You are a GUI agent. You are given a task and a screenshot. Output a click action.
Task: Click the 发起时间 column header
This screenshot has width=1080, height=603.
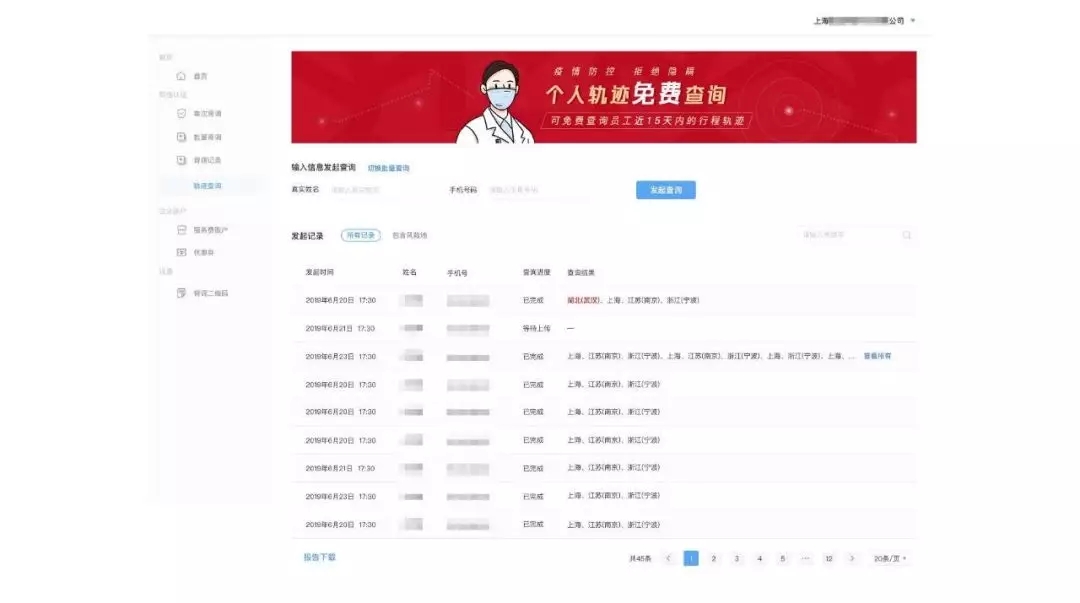(320, 272)
